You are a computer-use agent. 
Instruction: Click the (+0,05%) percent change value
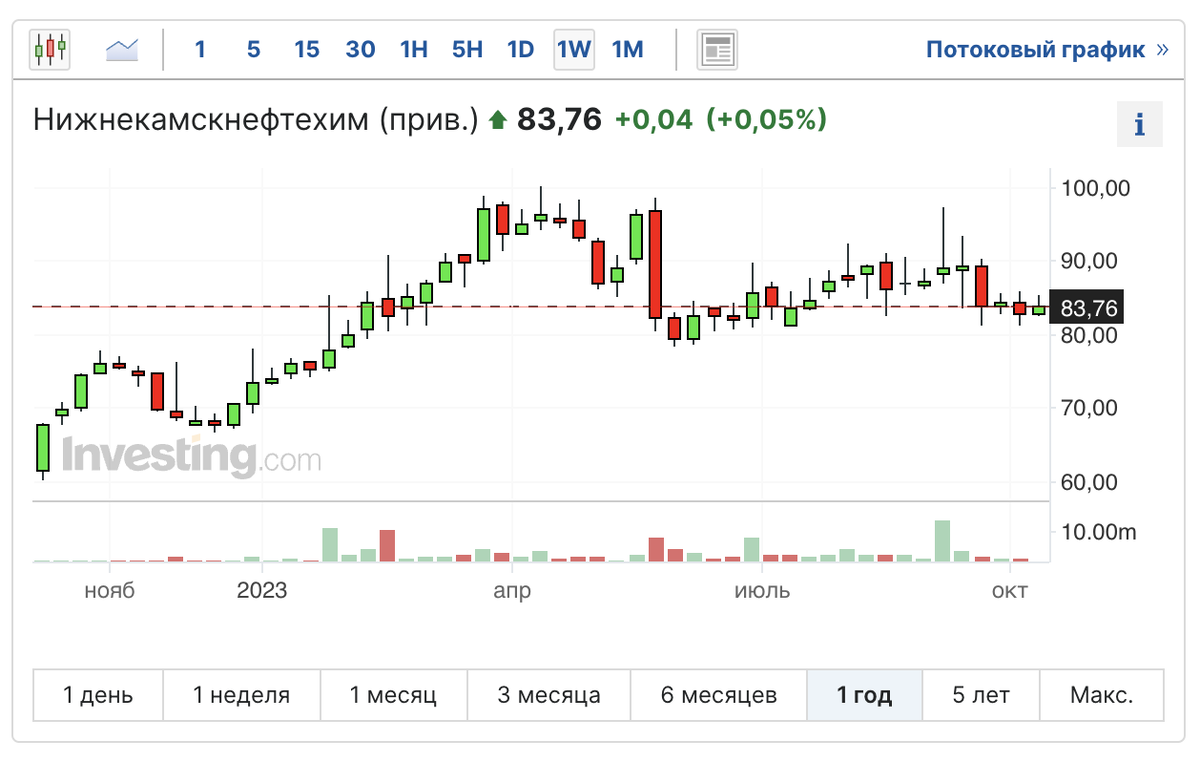(x=767, y=120)
